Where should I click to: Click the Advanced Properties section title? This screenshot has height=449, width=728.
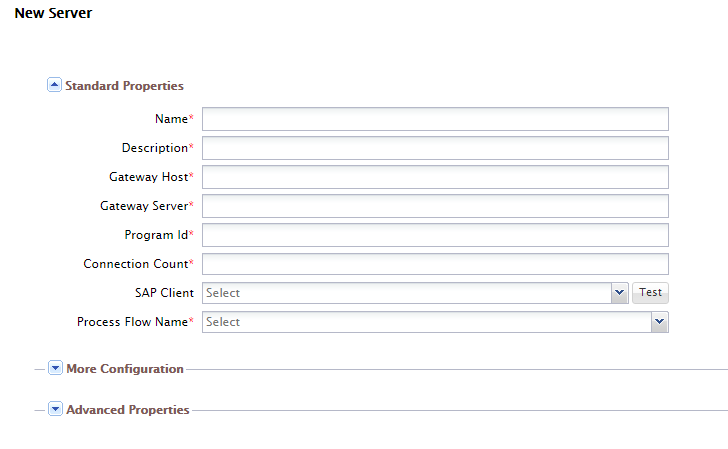127,410
